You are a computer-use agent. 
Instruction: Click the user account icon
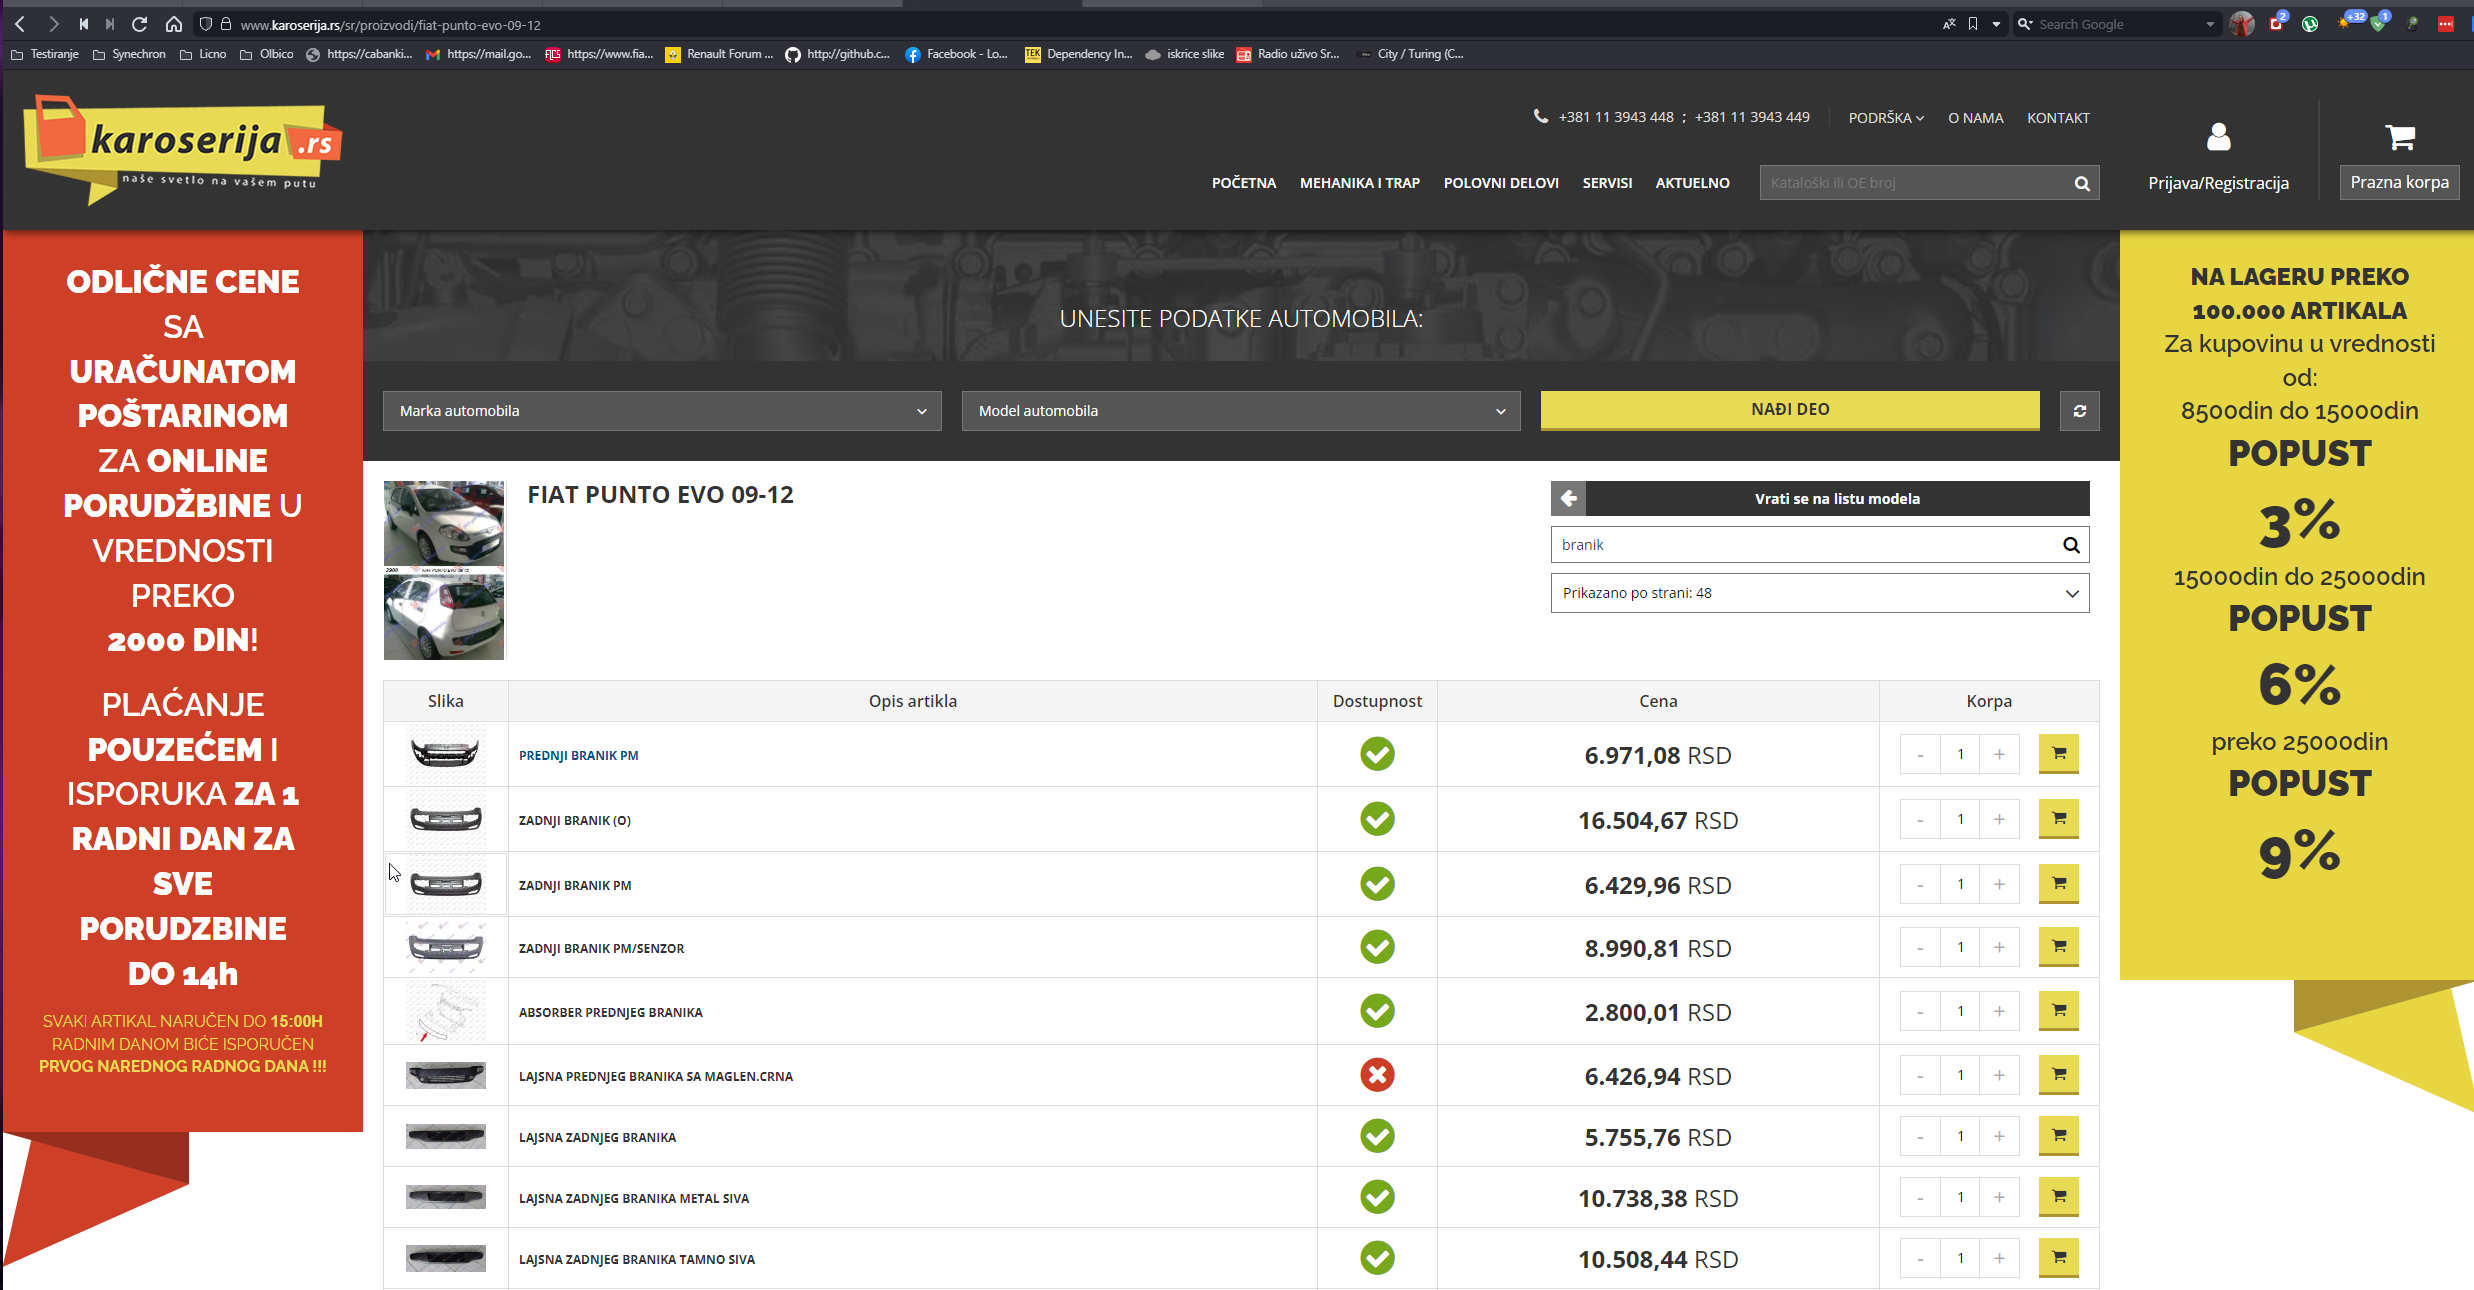[x=2218, y=137]
